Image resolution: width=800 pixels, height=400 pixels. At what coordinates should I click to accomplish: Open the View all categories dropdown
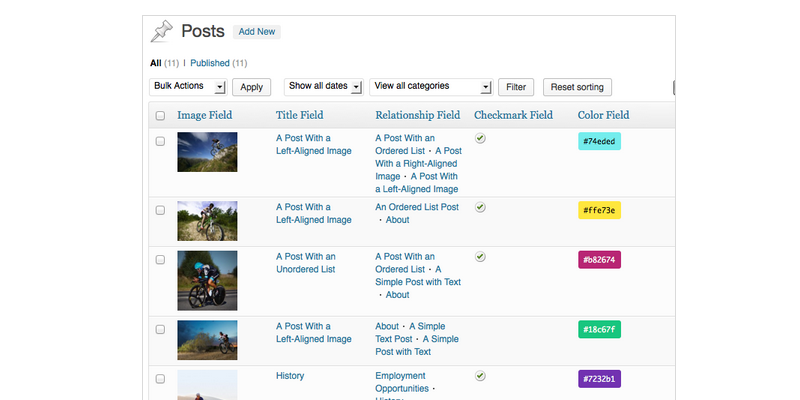click(432, 87)
